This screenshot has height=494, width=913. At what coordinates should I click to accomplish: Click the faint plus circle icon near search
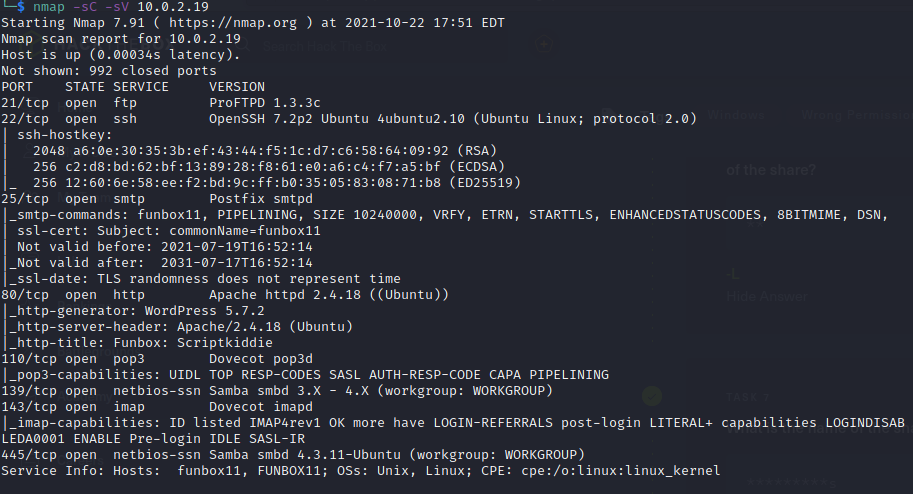click(544, 44)
